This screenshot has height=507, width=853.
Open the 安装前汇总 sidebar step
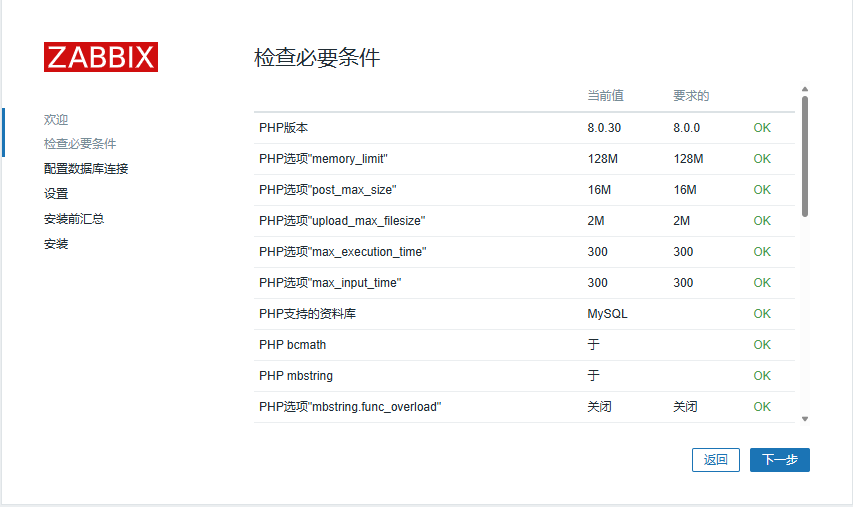click(74, 219)
